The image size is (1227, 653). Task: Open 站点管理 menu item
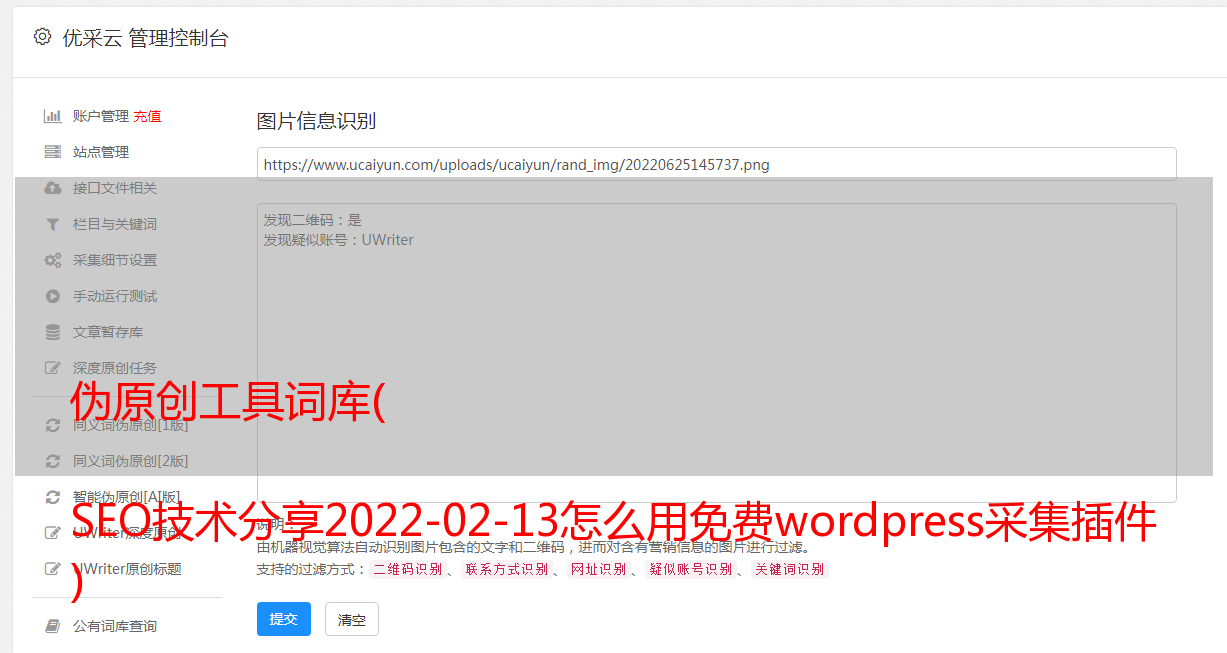click(x=101, y=152)
